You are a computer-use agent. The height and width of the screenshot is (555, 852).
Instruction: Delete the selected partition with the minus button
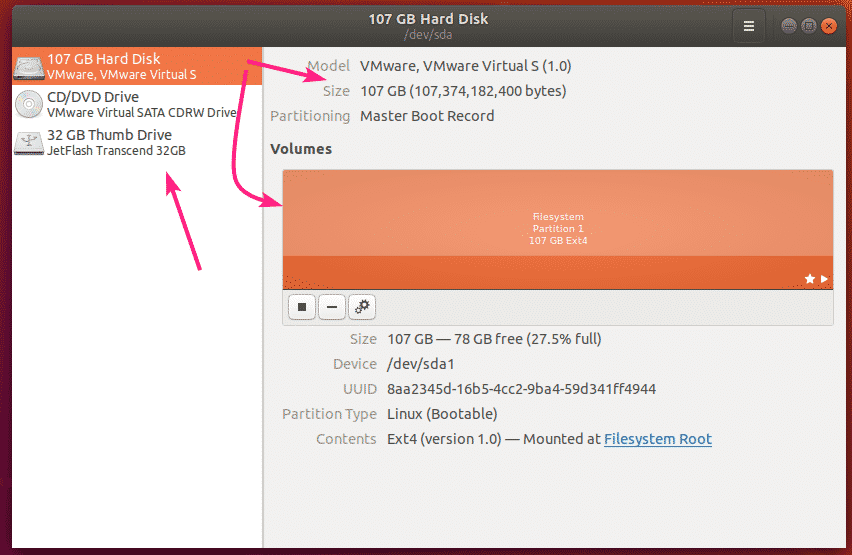click(331, 307)
